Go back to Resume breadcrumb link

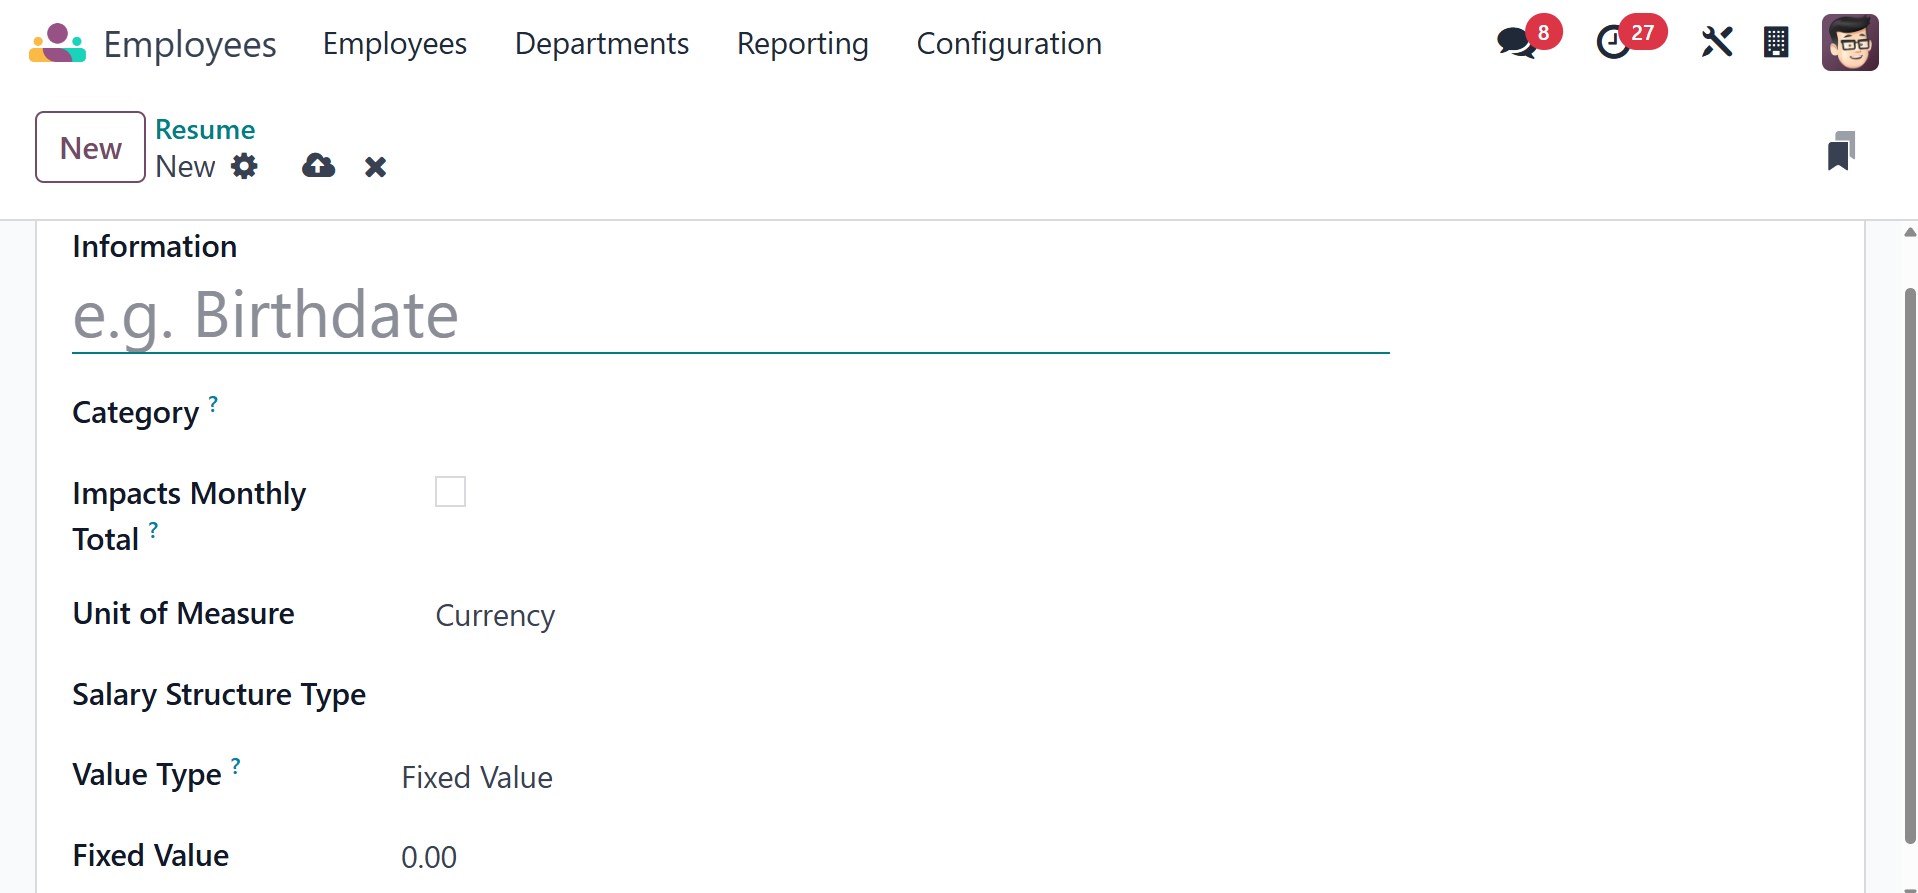[x=205, y=130]
